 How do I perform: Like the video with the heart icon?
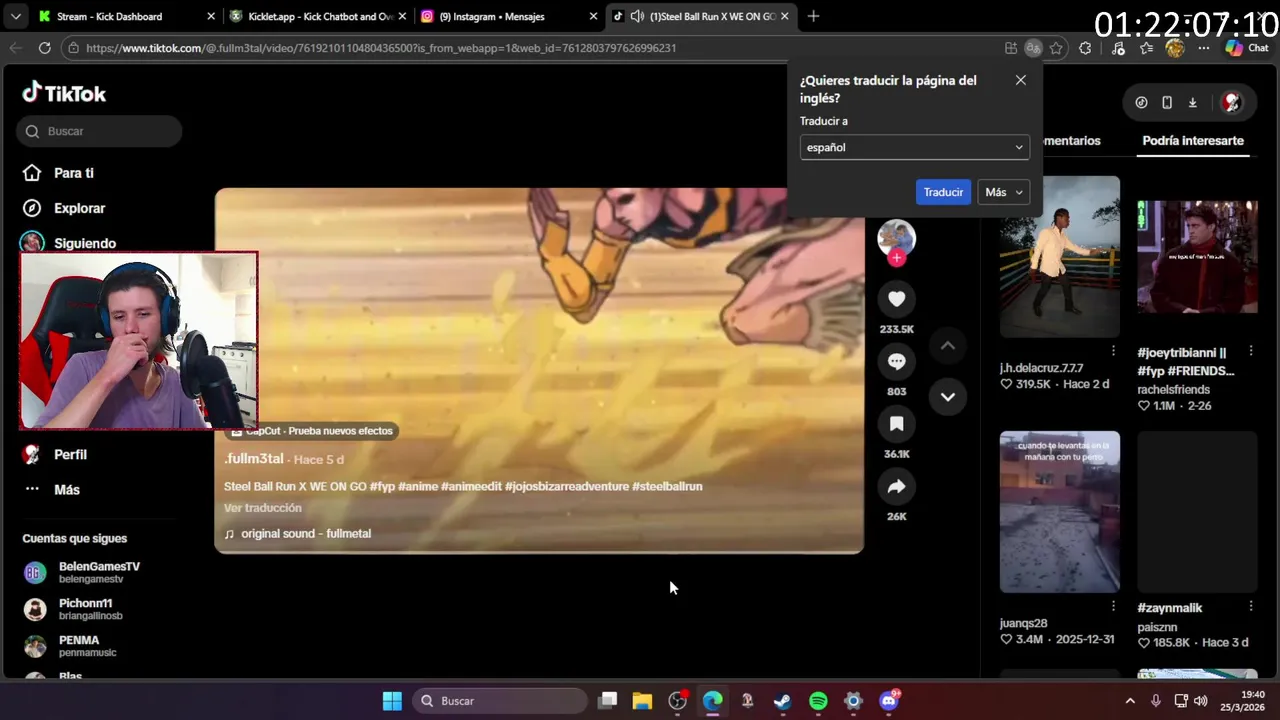pos(896,299)
